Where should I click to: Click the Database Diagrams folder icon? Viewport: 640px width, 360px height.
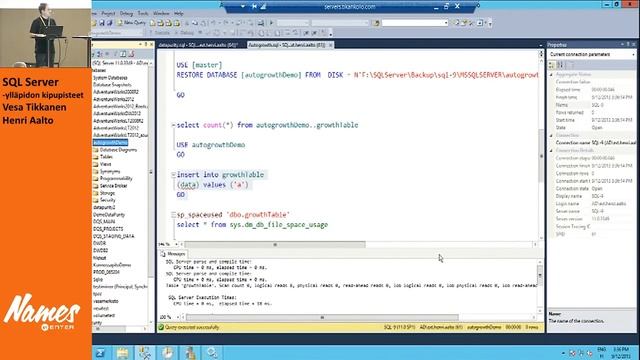pos(96,150)
